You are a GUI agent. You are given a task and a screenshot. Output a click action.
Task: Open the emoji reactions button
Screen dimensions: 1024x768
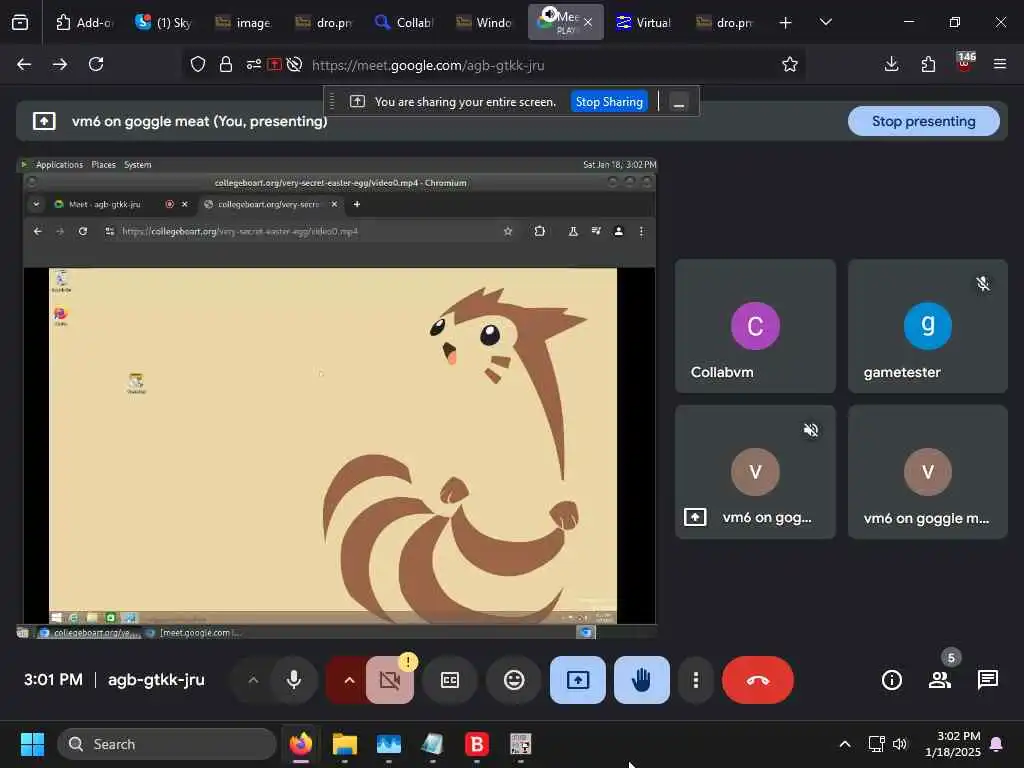tap(514, 680)
